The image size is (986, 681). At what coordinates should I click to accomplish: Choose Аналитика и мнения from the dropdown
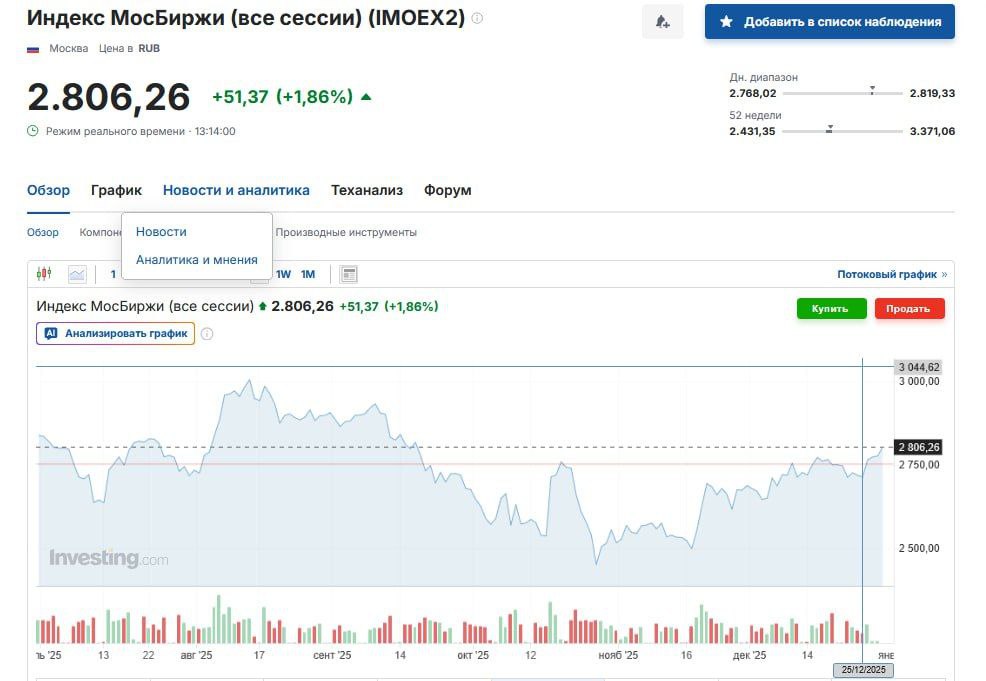tap(196, 259)
